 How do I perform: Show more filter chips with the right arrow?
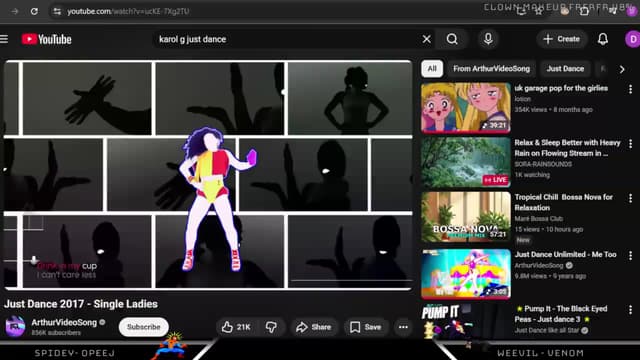pyautogui.click(x=622, y=69)
